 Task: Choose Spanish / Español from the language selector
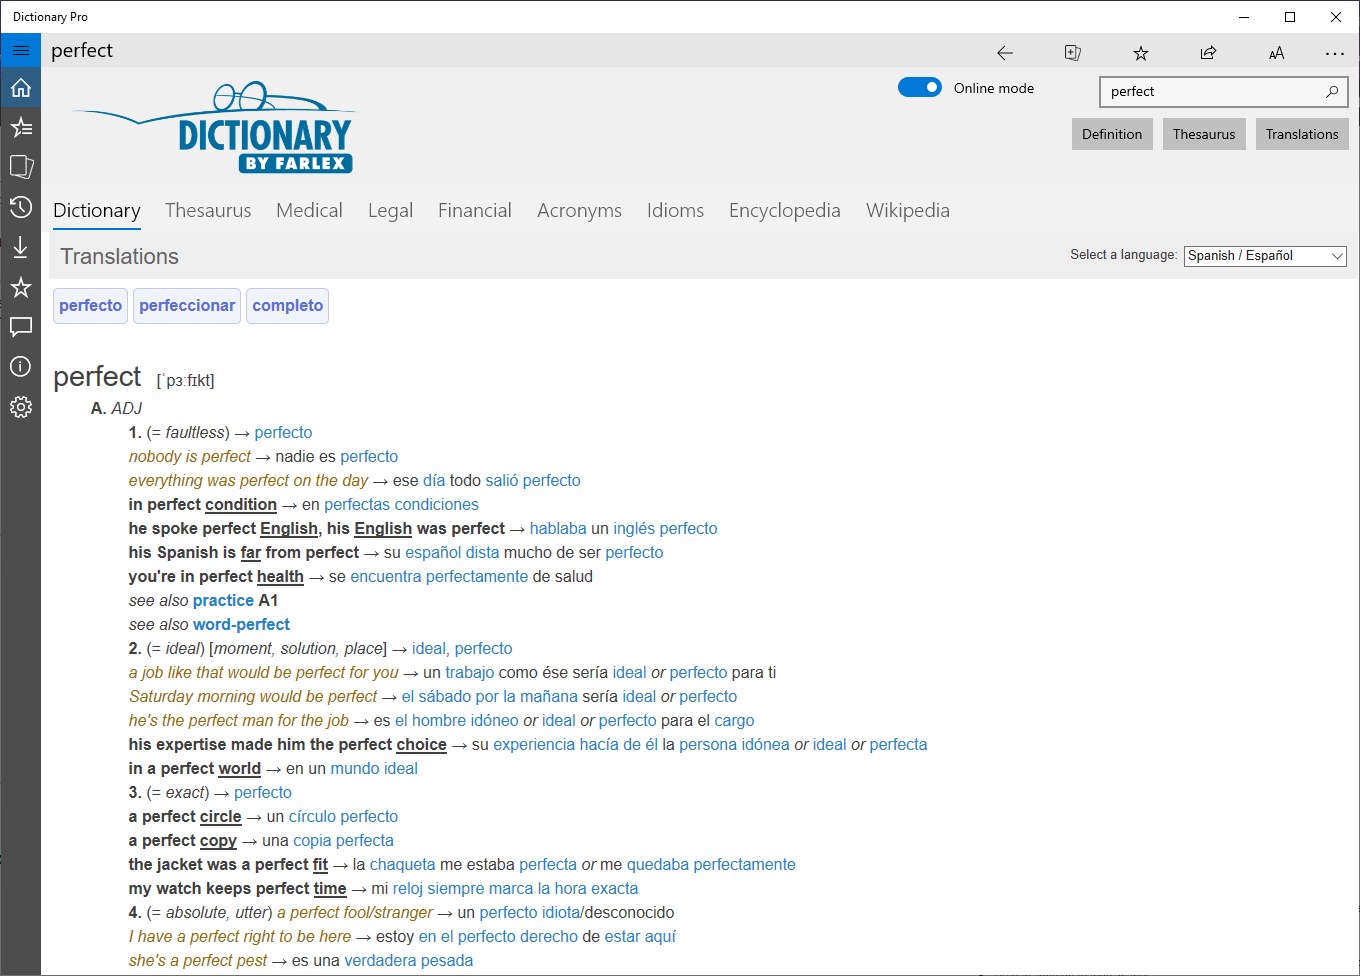coord(1264,255)
